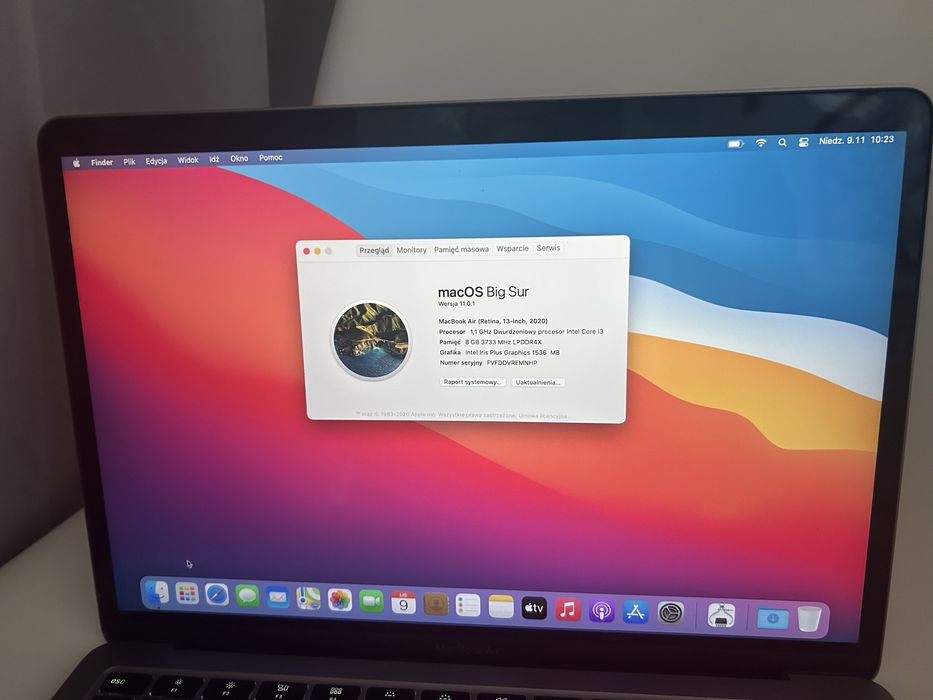Open Music app in the Dock

tap(568, 610)
